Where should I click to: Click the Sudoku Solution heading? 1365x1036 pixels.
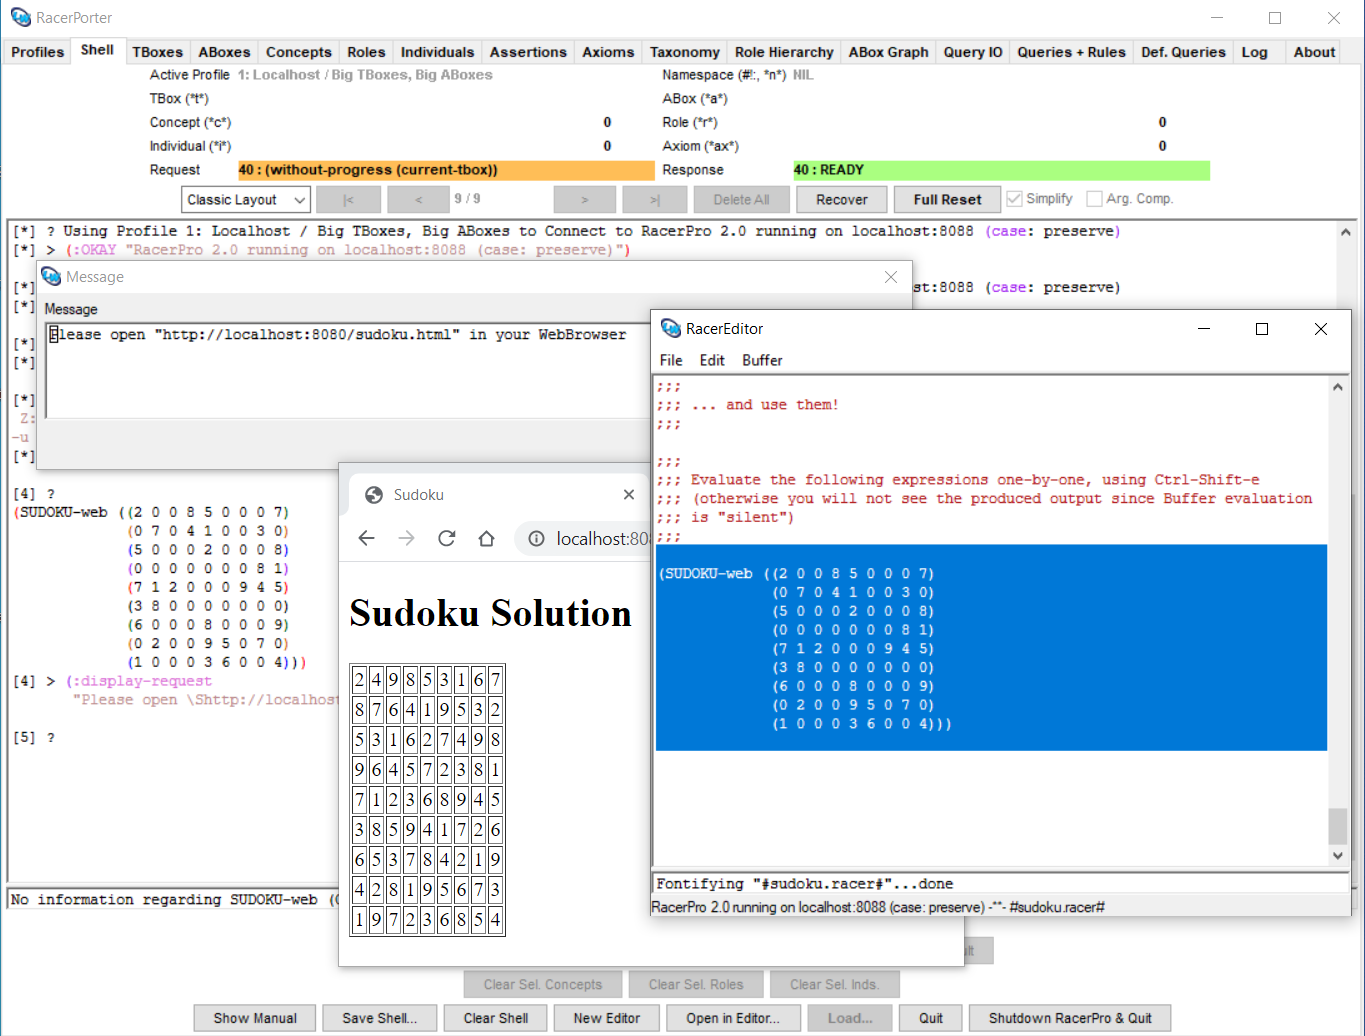[490, 613]
